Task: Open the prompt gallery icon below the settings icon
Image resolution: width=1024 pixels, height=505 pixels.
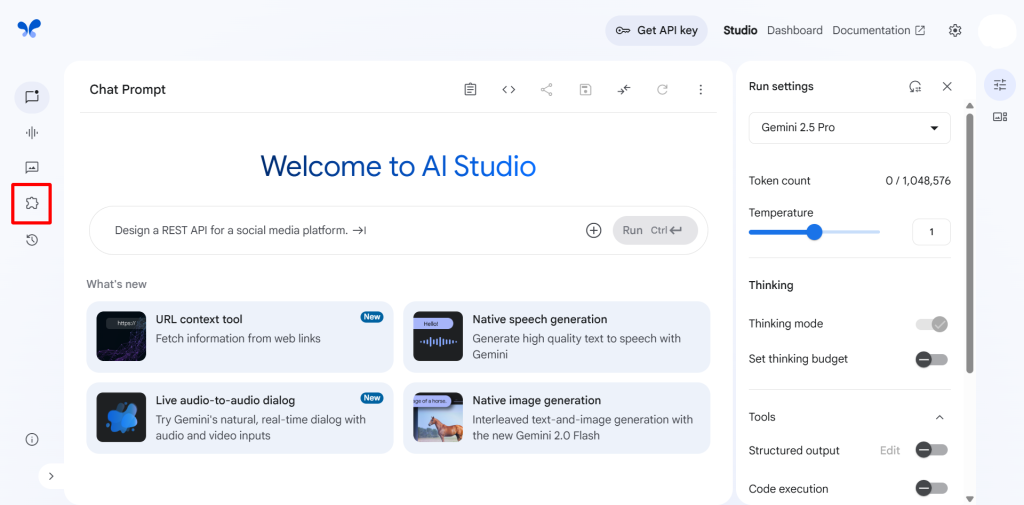Action: [1000, 117]
